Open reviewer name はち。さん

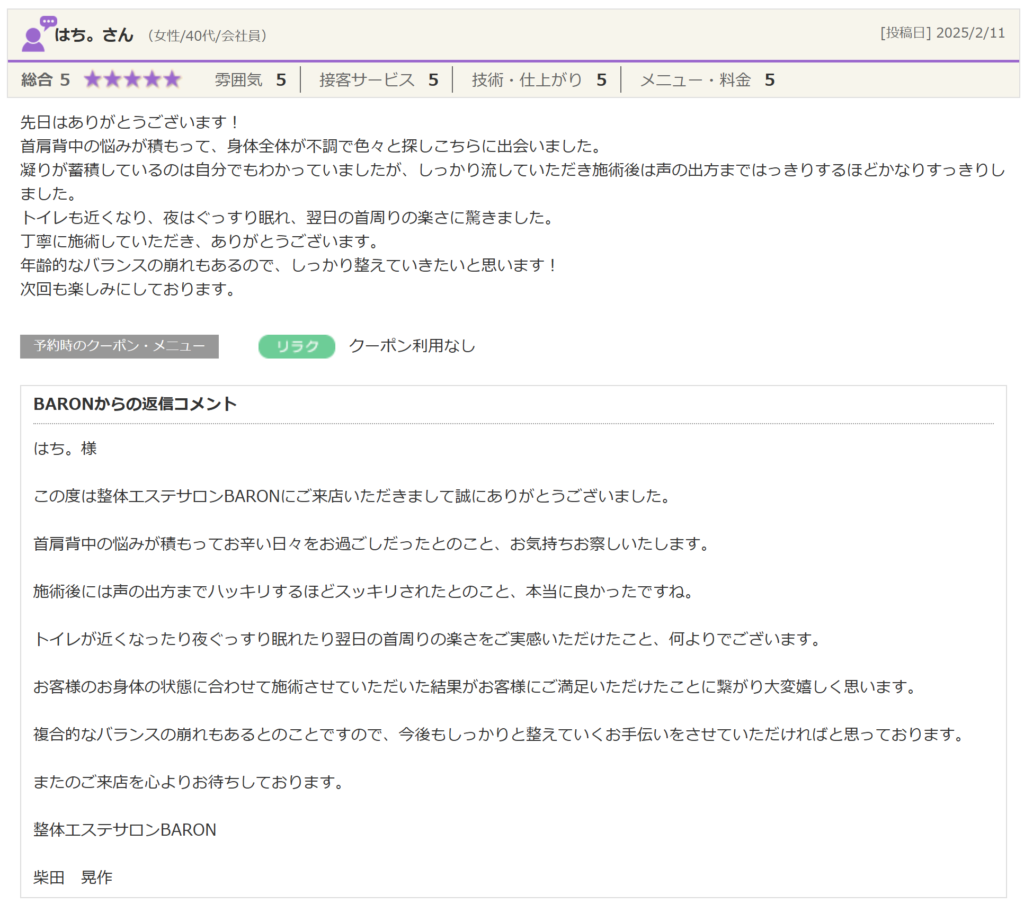tap(94, 35)
